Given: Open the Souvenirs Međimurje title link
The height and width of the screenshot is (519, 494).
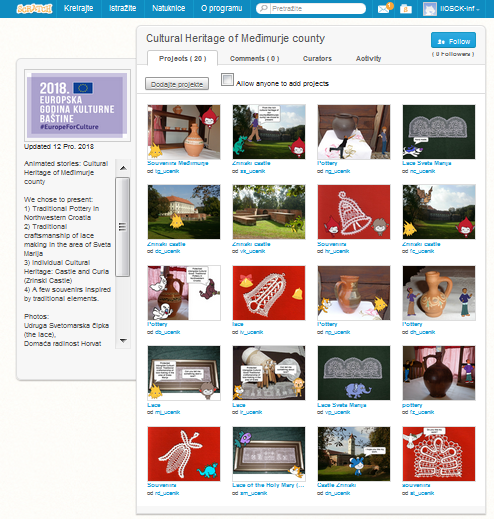Looking at the screenshot, I should [x=178, y=163].
